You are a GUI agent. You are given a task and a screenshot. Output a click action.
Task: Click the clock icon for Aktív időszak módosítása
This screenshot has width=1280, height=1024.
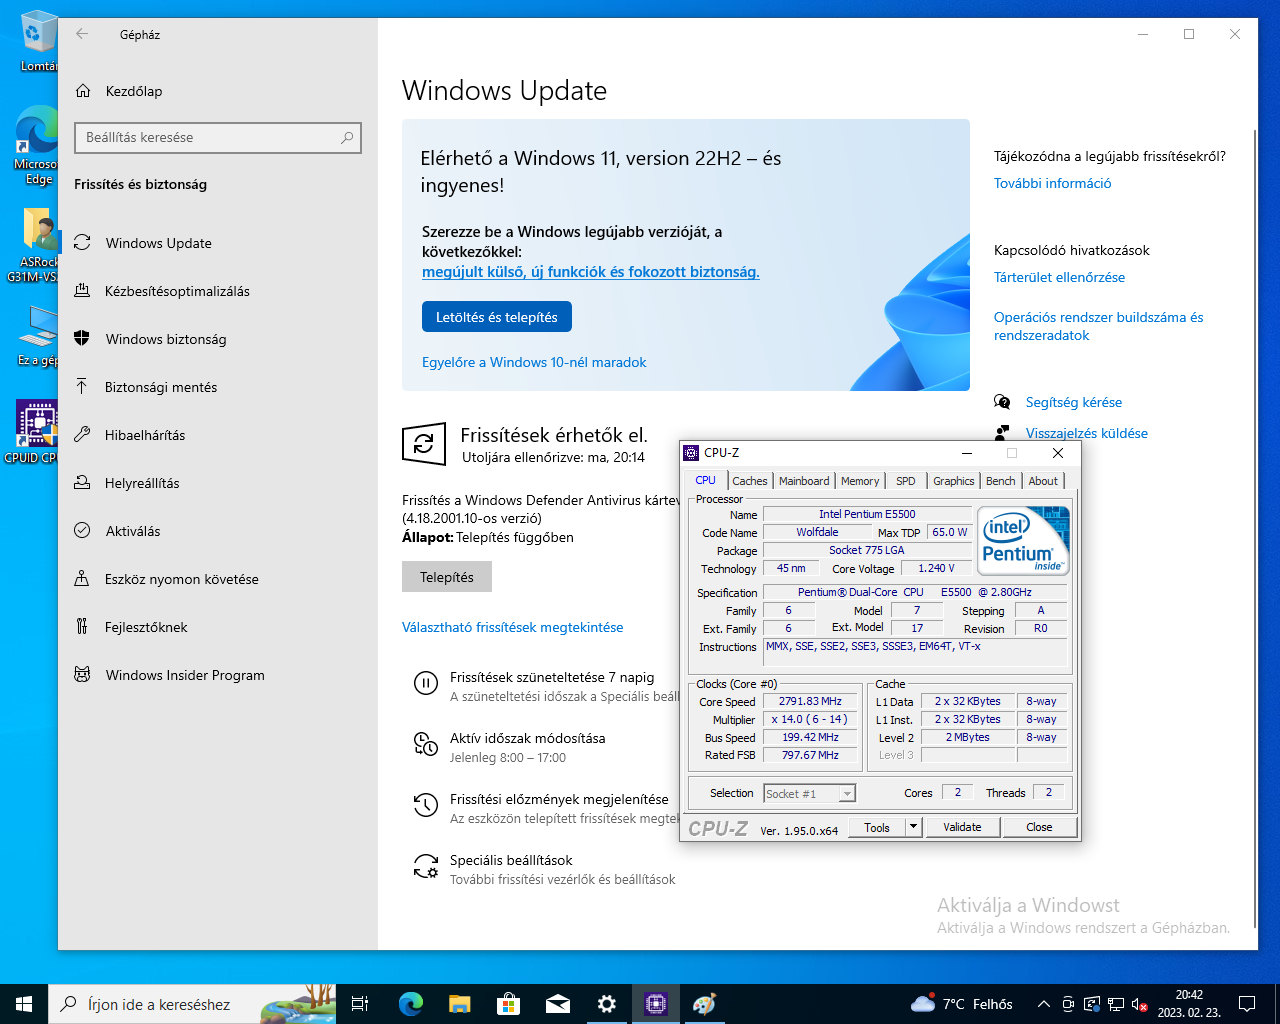pyautogui.click(x=426, y=744)
